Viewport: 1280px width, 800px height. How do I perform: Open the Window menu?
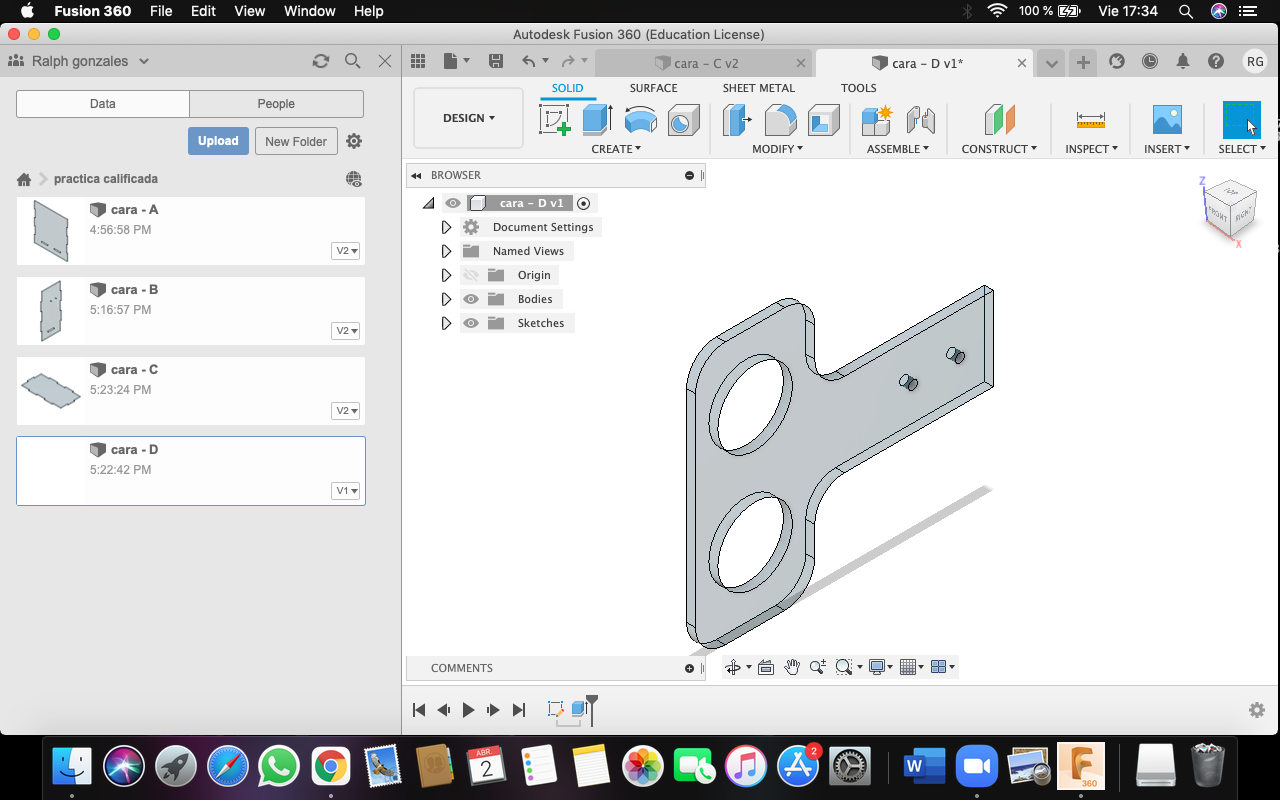[310, 11]
